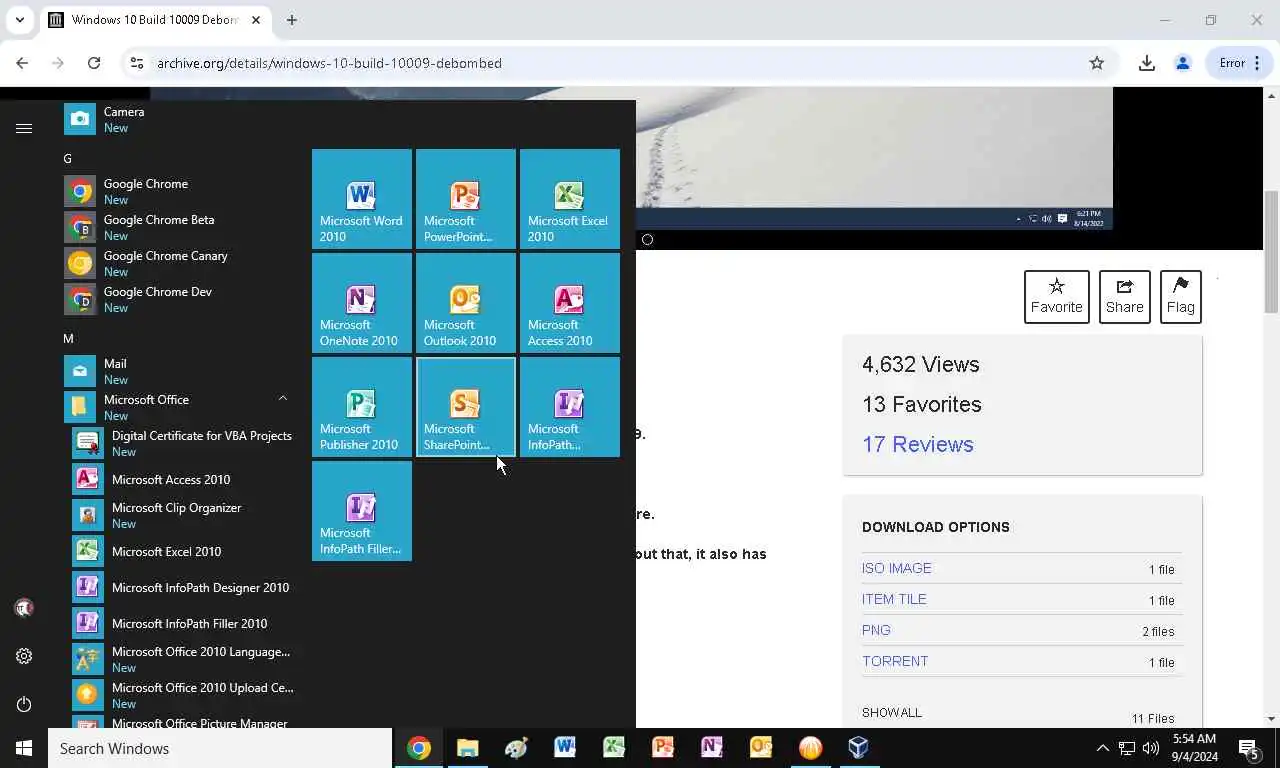Download via the TORRENT link
This screenshot has height=768, width=1280.
(895, 661)
